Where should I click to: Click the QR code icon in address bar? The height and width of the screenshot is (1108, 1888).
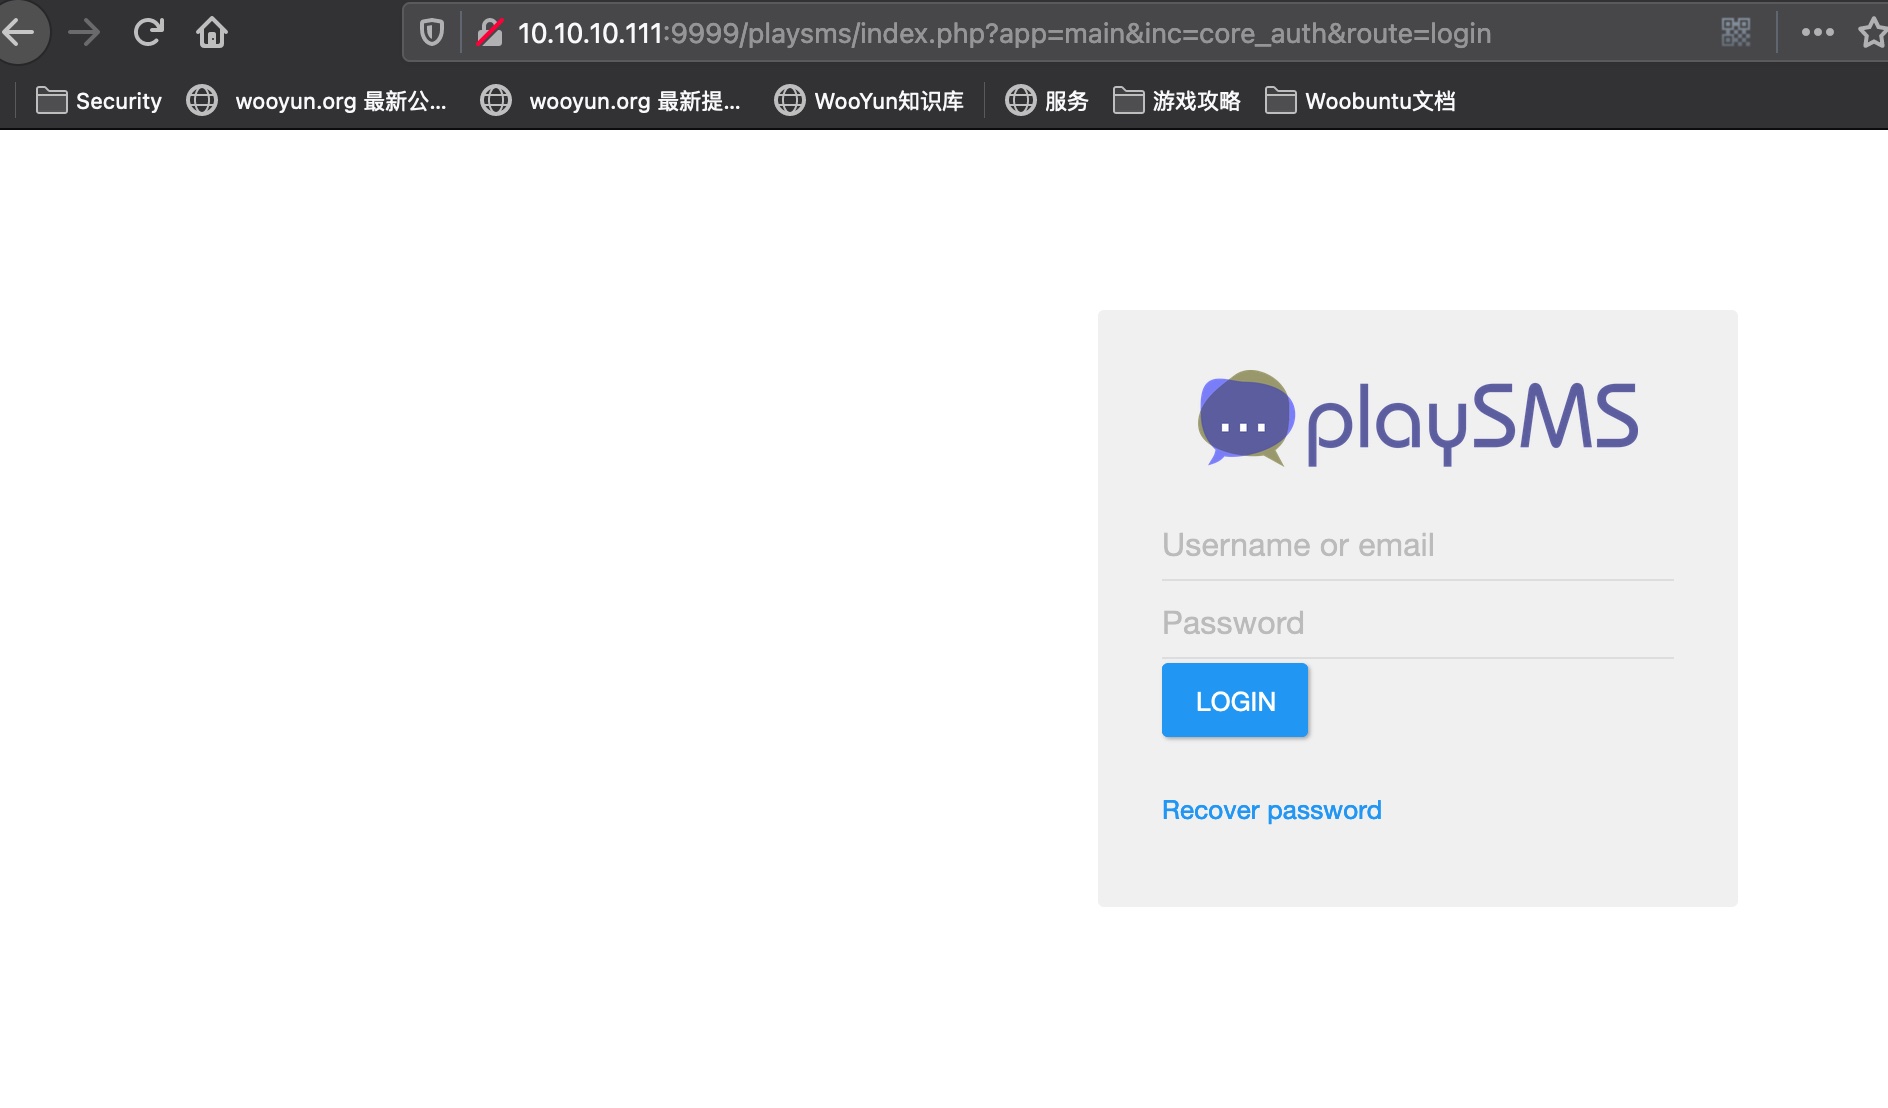click(1736, 33)
